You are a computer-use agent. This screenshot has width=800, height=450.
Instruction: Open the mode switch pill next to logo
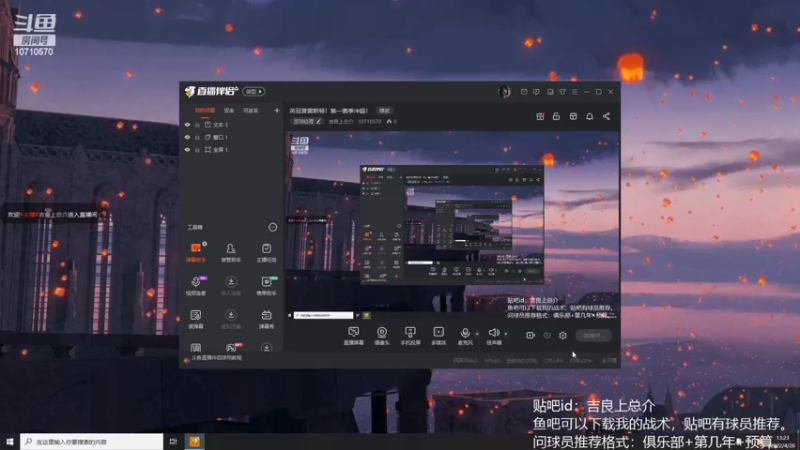click(x=254, y=91)
